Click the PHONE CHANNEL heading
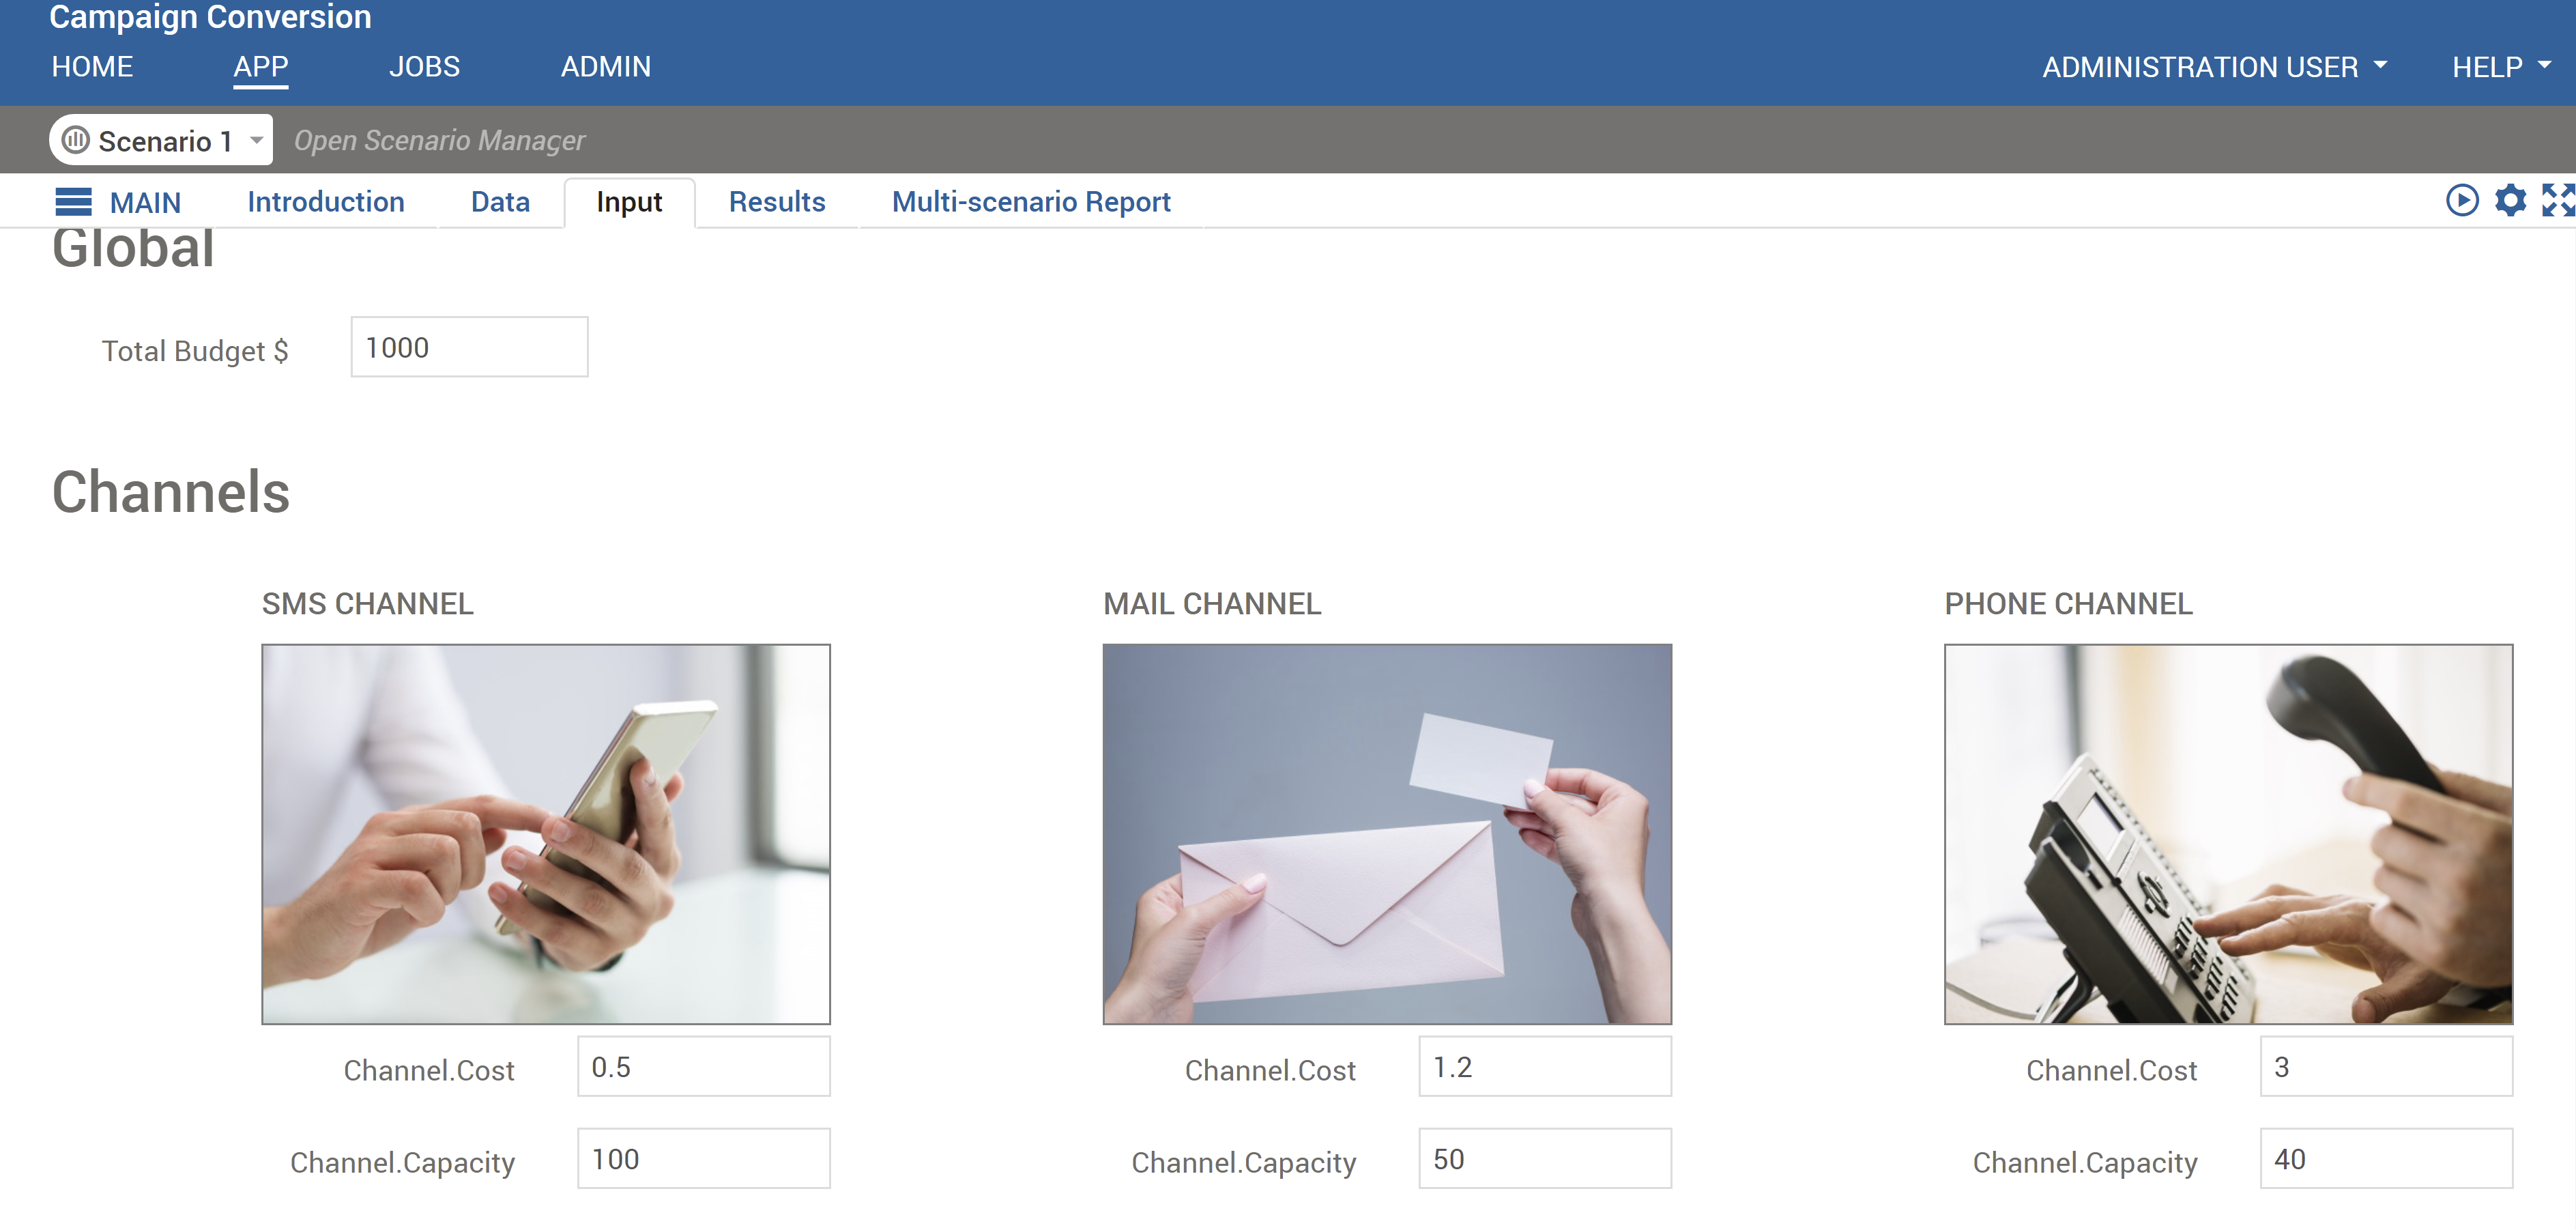 point(2068,604)
